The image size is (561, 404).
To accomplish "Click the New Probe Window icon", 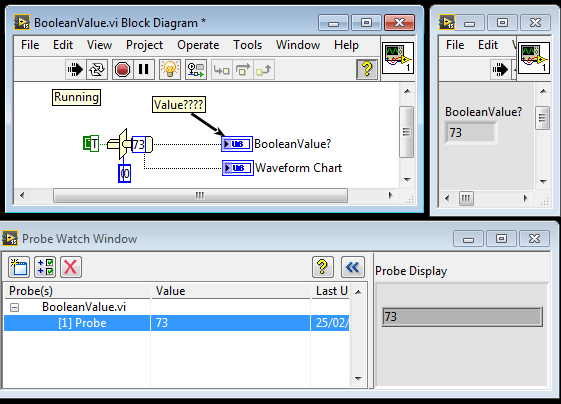I will coord(19,267).
